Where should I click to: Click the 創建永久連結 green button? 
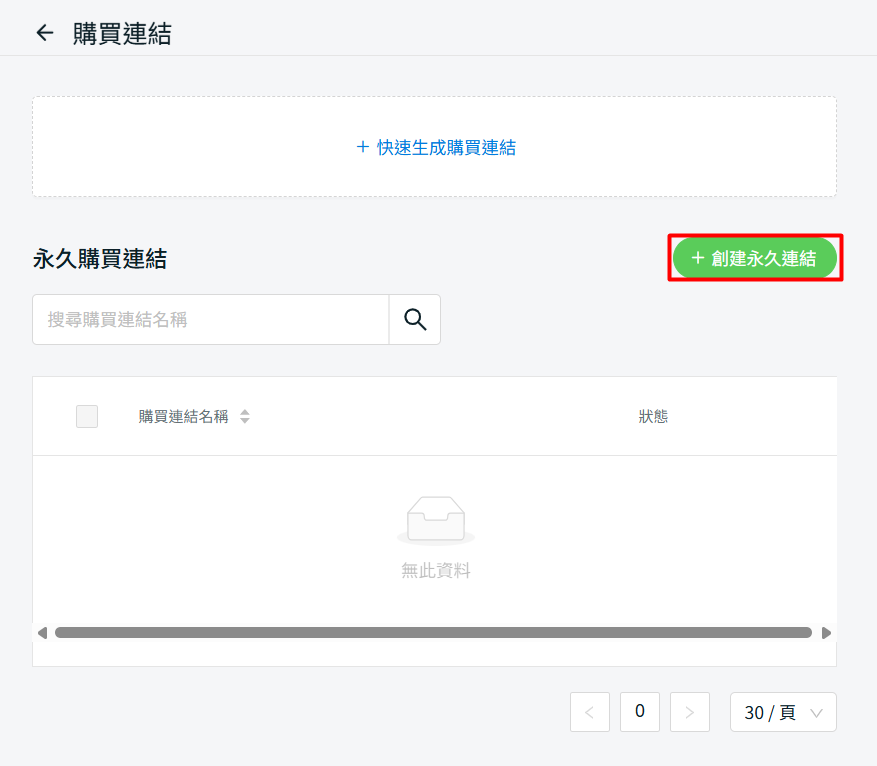pyautogui.click(x=755, y=258)
